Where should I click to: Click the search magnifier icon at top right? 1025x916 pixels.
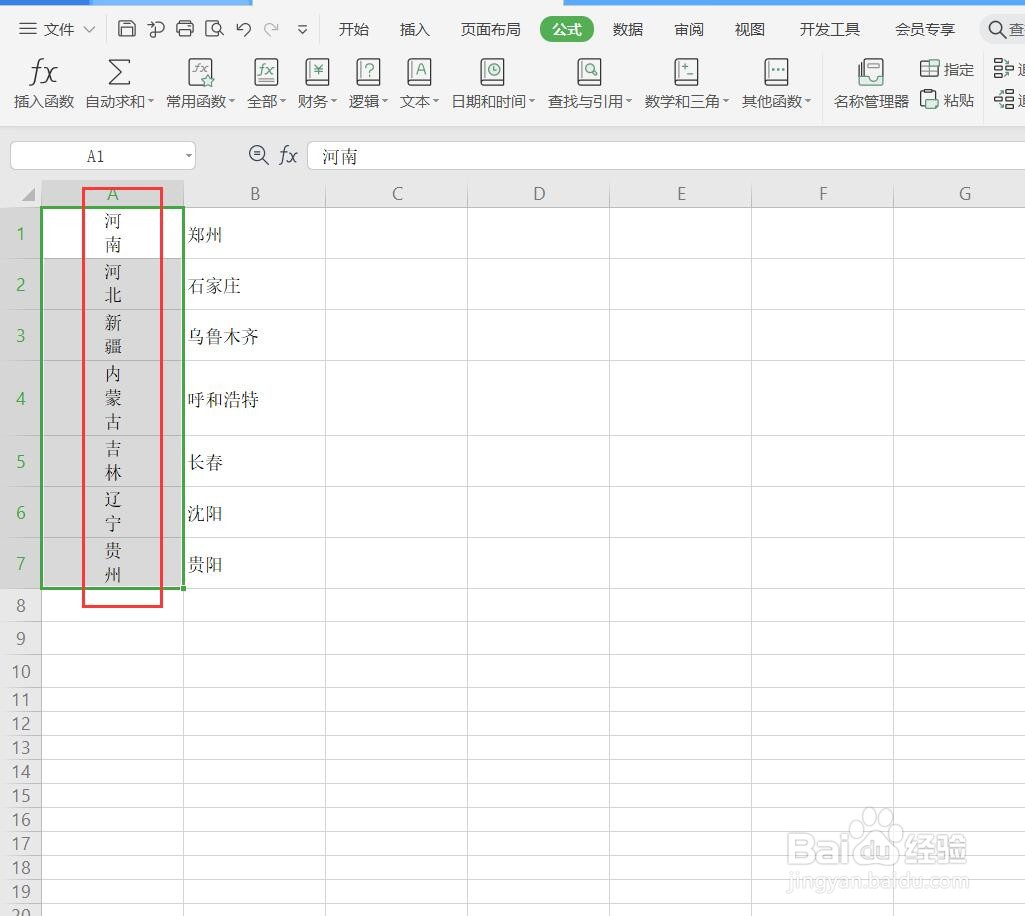(x=996, y=29)
